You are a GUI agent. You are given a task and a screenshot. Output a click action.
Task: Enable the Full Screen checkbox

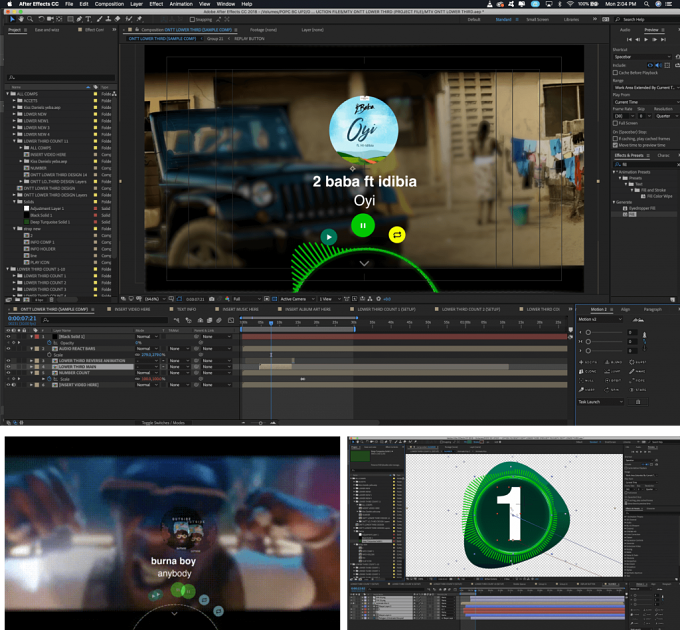[615, 123]
